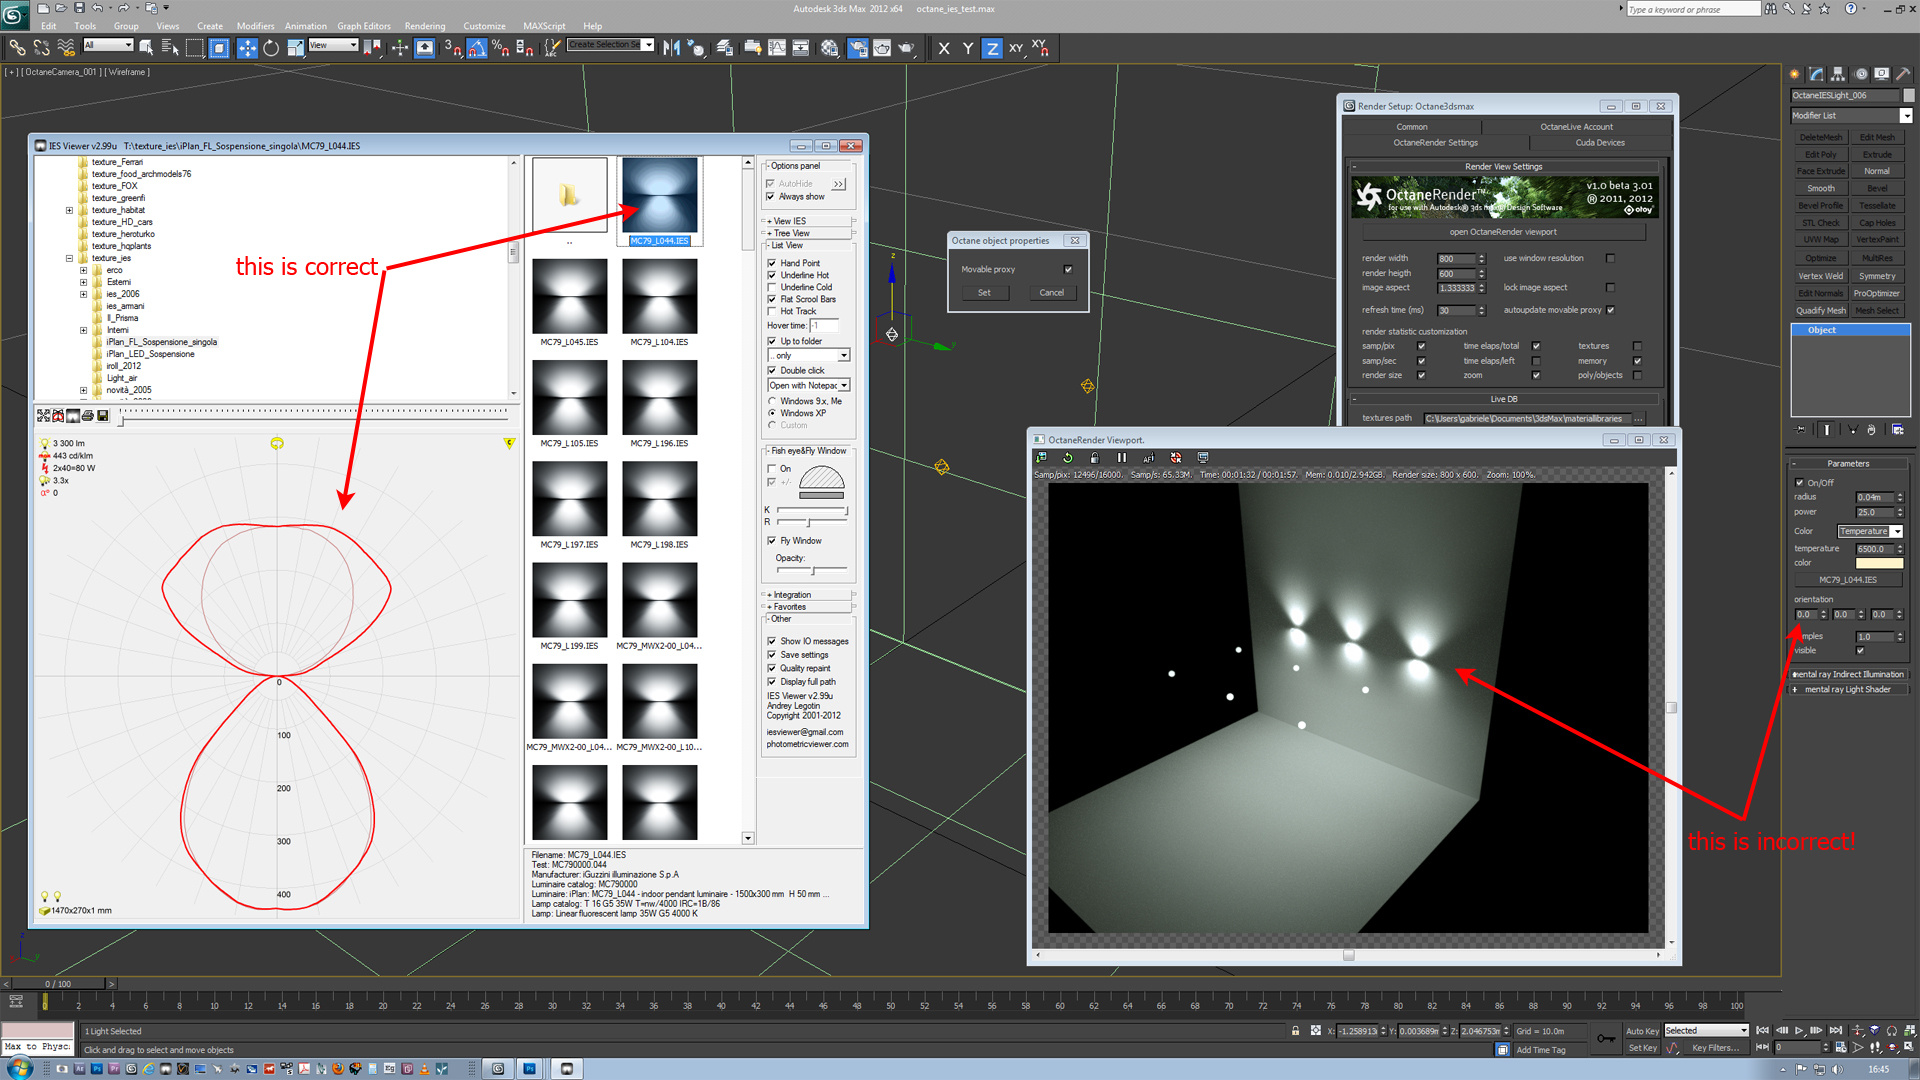This screenshot has height=1080, width=1920.
Task: Click the Mirror tool icon
Action: pos(672,48)
